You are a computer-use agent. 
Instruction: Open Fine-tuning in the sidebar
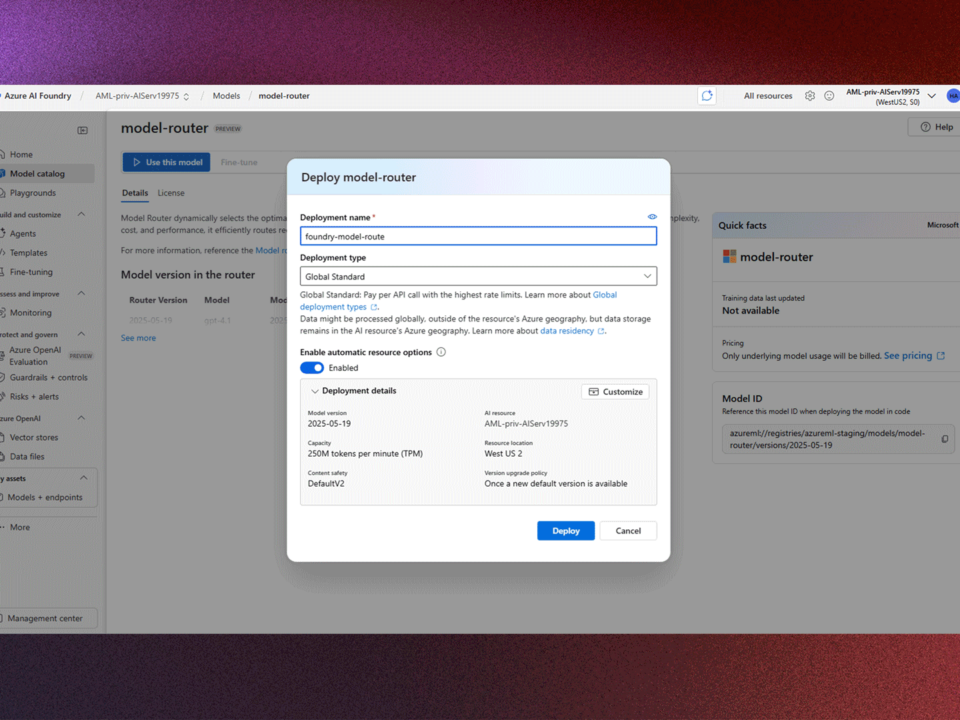point(31,272)
